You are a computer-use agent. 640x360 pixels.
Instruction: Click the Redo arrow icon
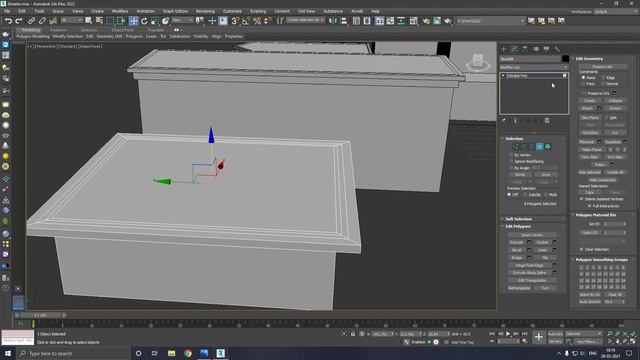pyautogui.click(x=19, y=21)
